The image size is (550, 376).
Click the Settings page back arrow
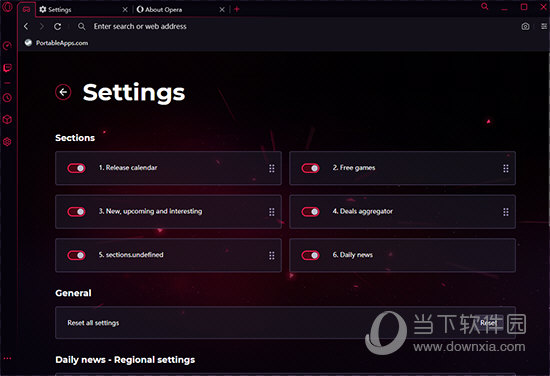[x=63, y=92]
